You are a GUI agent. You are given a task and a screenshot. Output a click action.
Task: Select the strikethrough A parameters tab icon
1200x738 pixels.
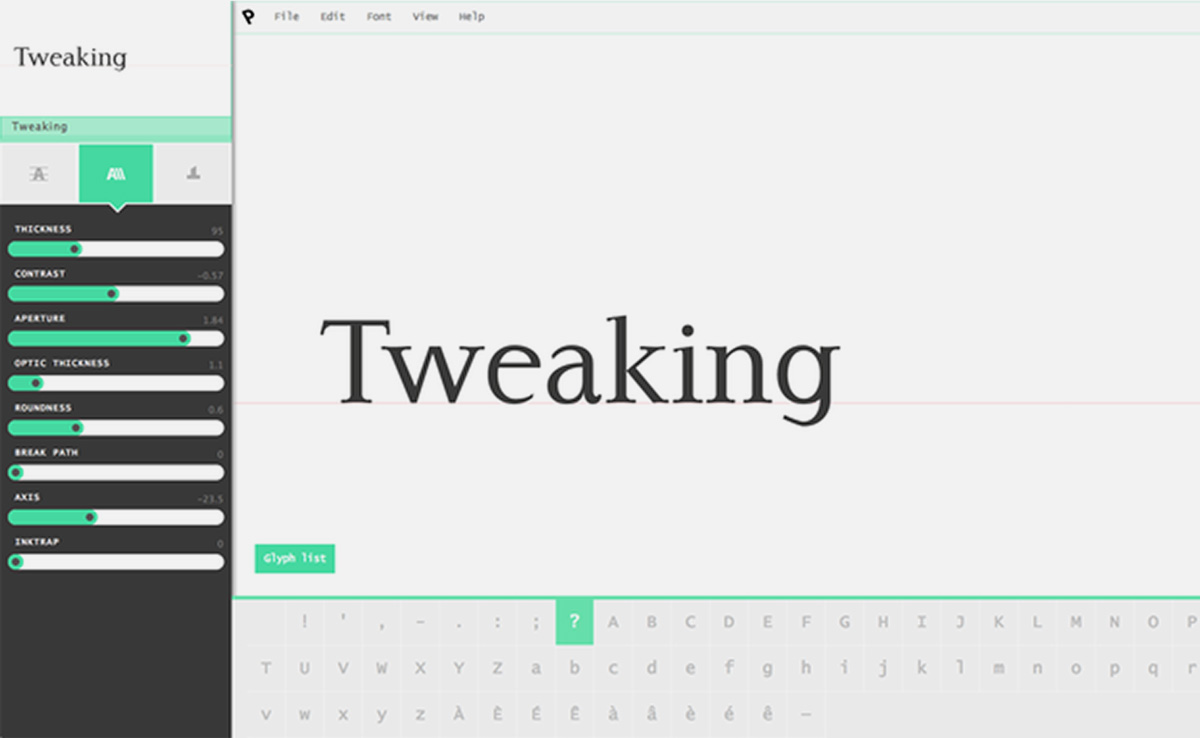(x=39, y=174)
